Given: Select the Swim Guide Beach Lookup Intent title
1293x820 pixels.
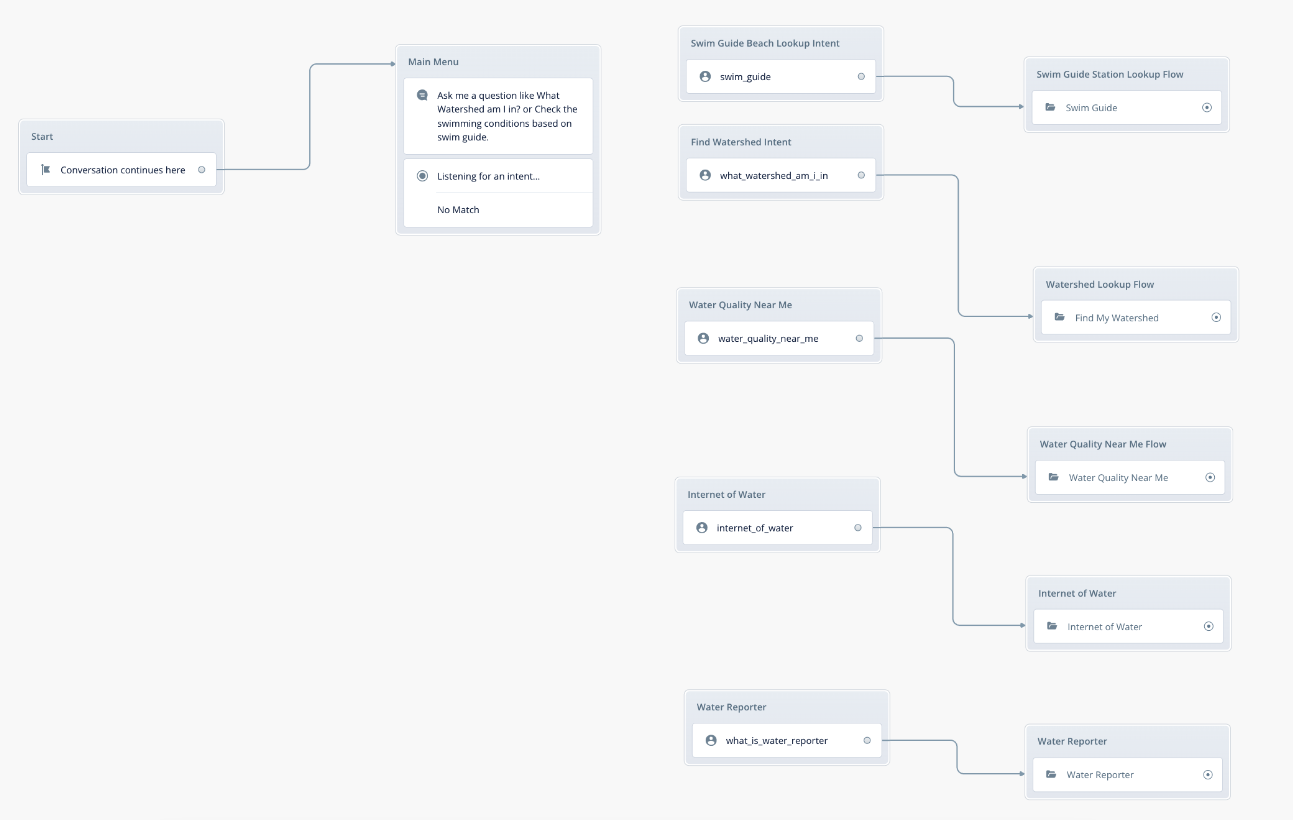Looking at the screenshot, I should tap(765, 44).
